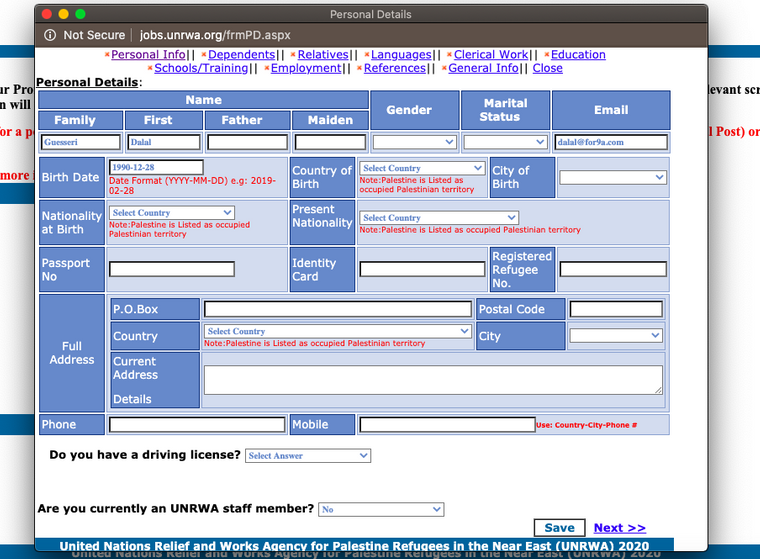Open the UNRWA staff member dropdown
760x559 pixels.
381,510
